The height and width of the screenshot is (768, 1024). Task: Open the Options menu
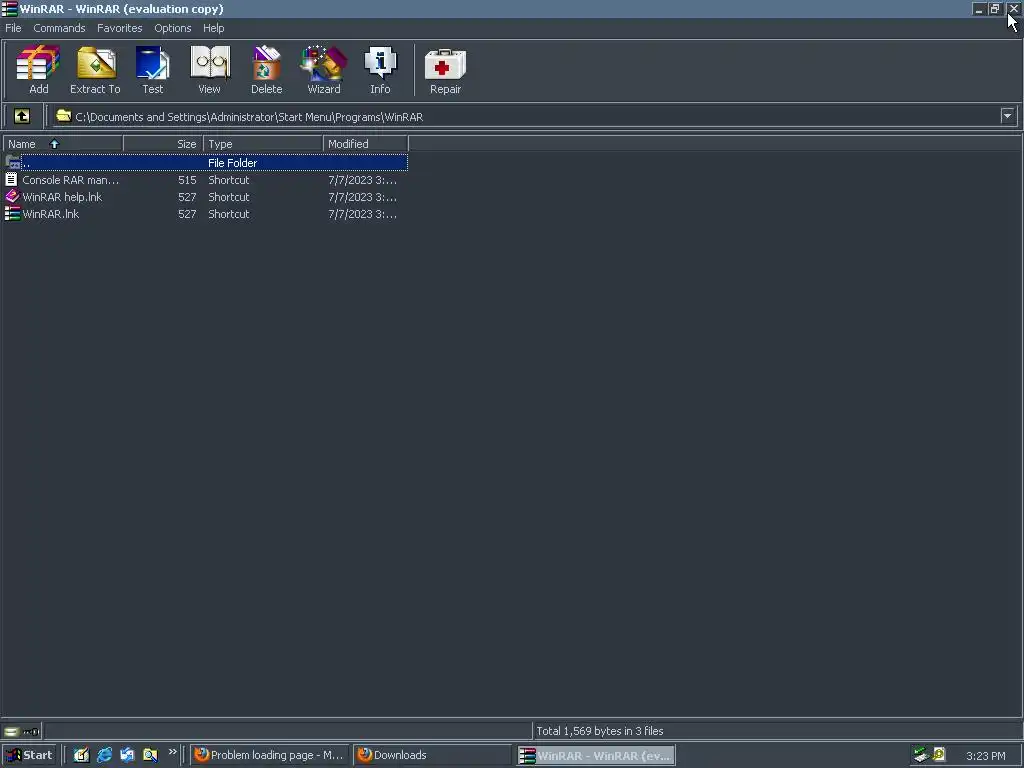coord(172,28)
